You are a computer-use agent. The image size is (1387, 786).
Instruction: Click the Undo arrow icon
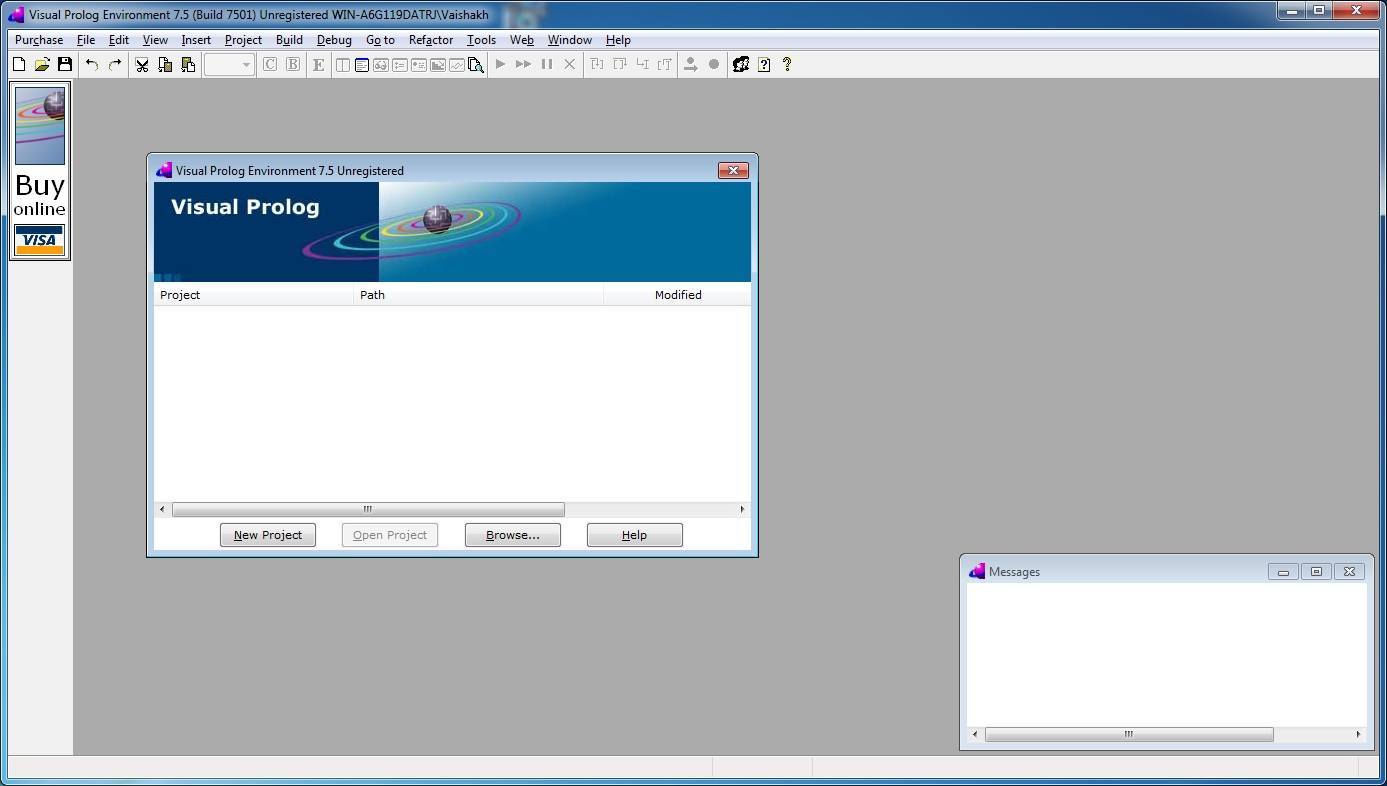[92, 64]
